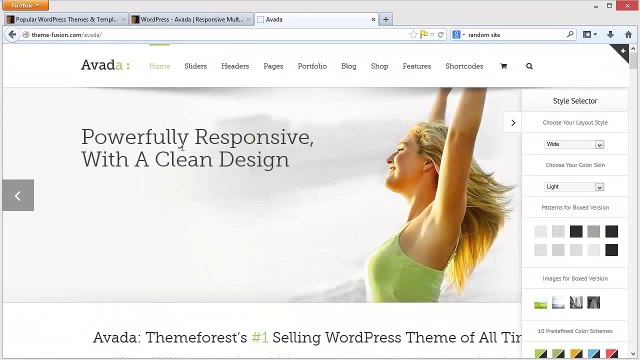Open the orange Firefox menu button
640x360 pixels.
25,5
